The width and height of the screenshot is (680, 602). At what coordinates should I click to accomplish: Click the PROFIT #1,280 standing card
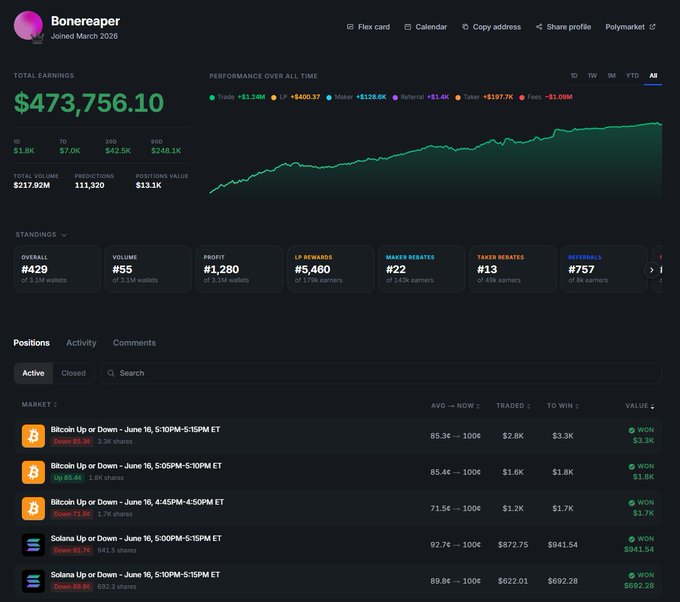(x=239, y=269)
